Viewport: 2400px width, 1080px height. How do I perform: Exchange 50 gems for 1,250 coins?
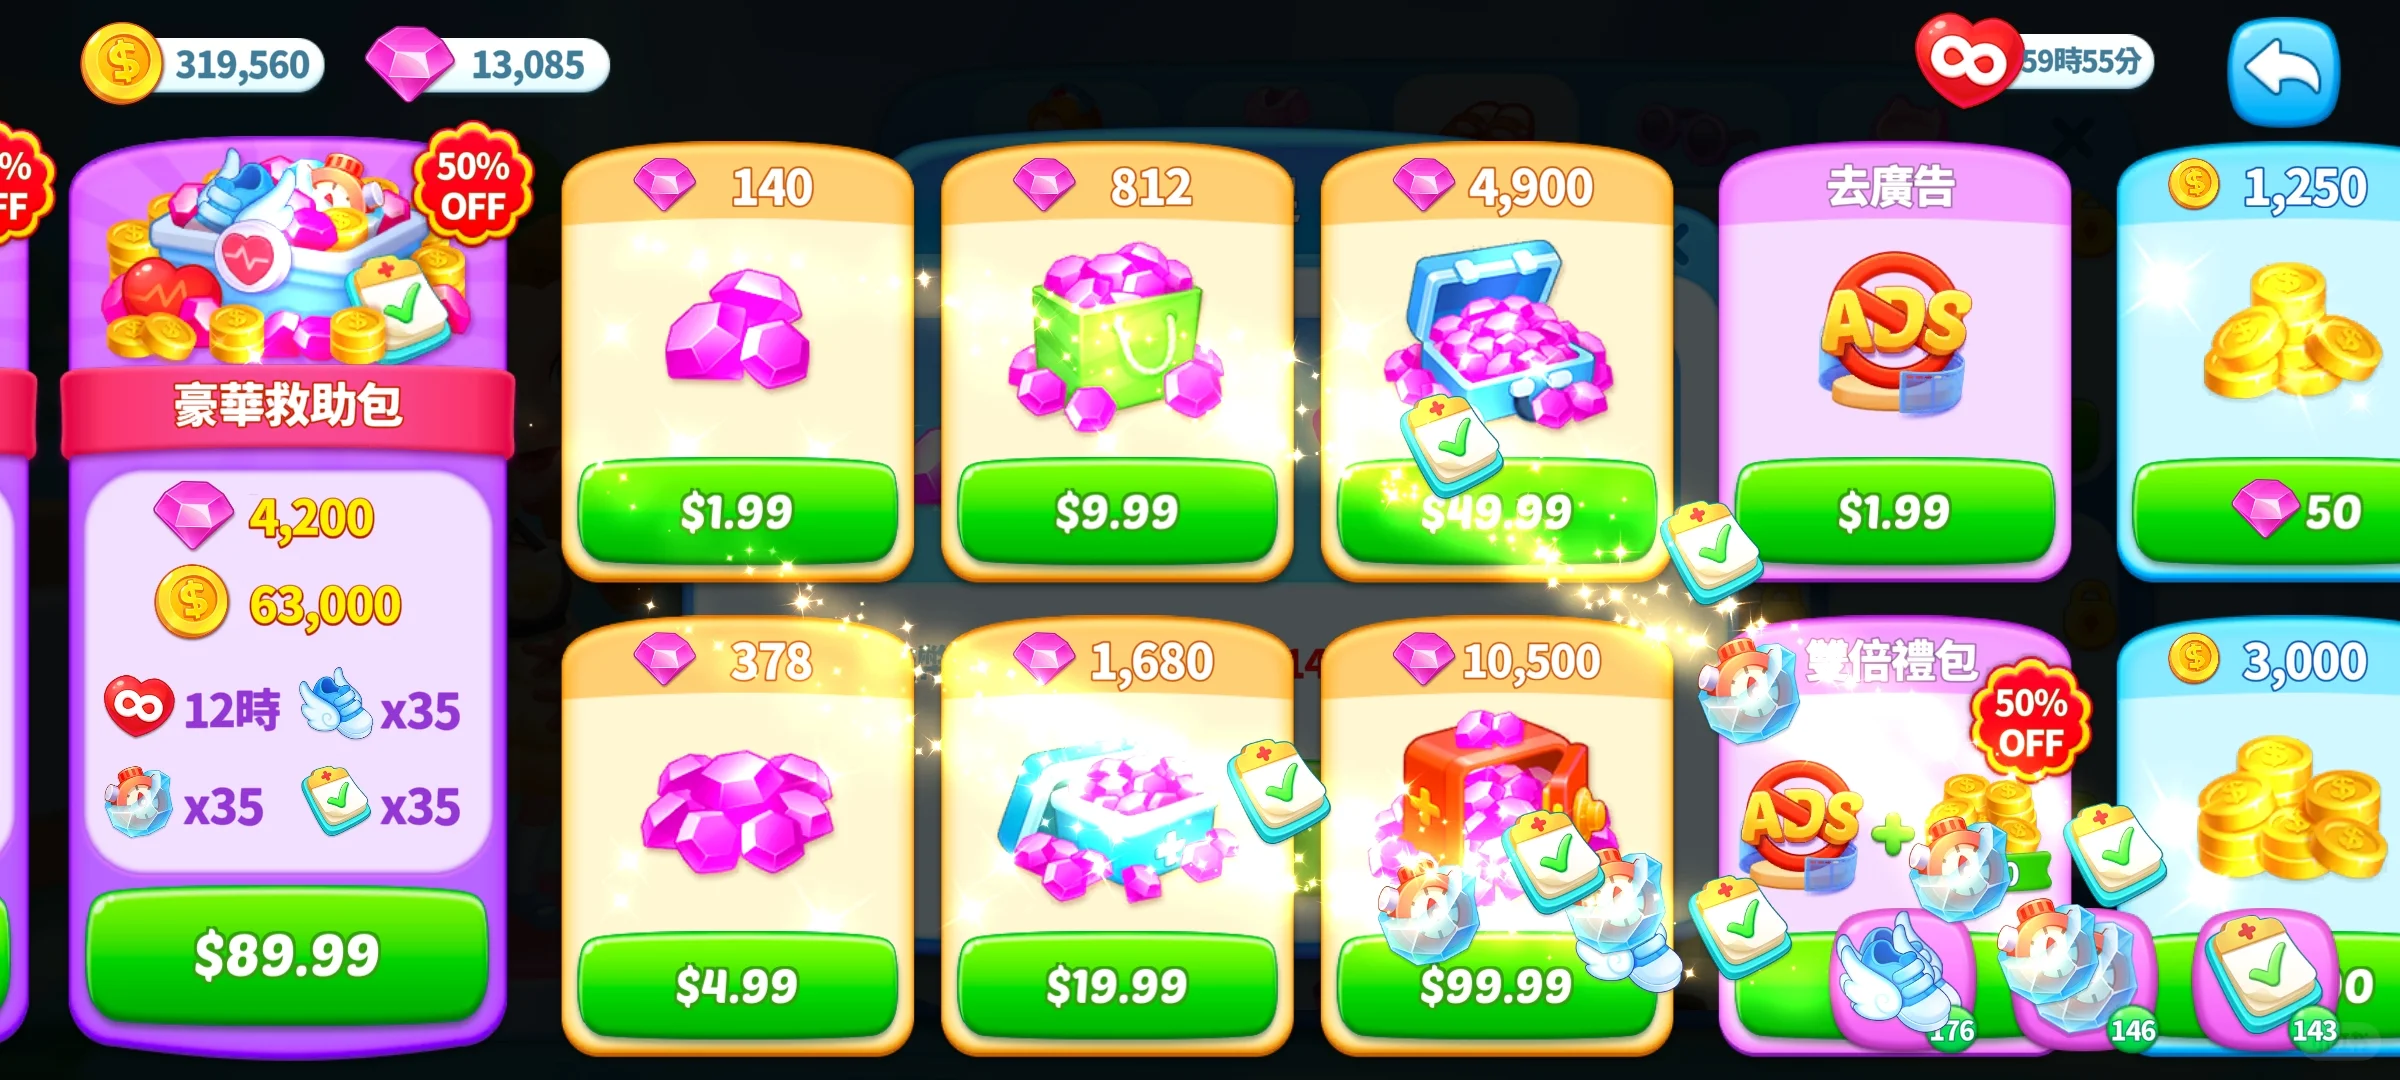(x=2268, y=512)
